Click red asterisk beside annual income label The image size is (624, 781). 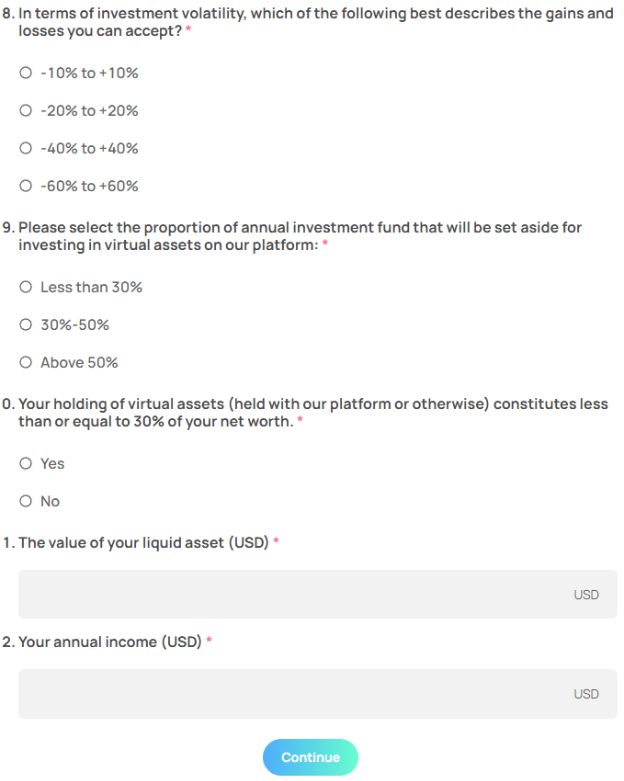pyautogui.click(x=210, y=640)
